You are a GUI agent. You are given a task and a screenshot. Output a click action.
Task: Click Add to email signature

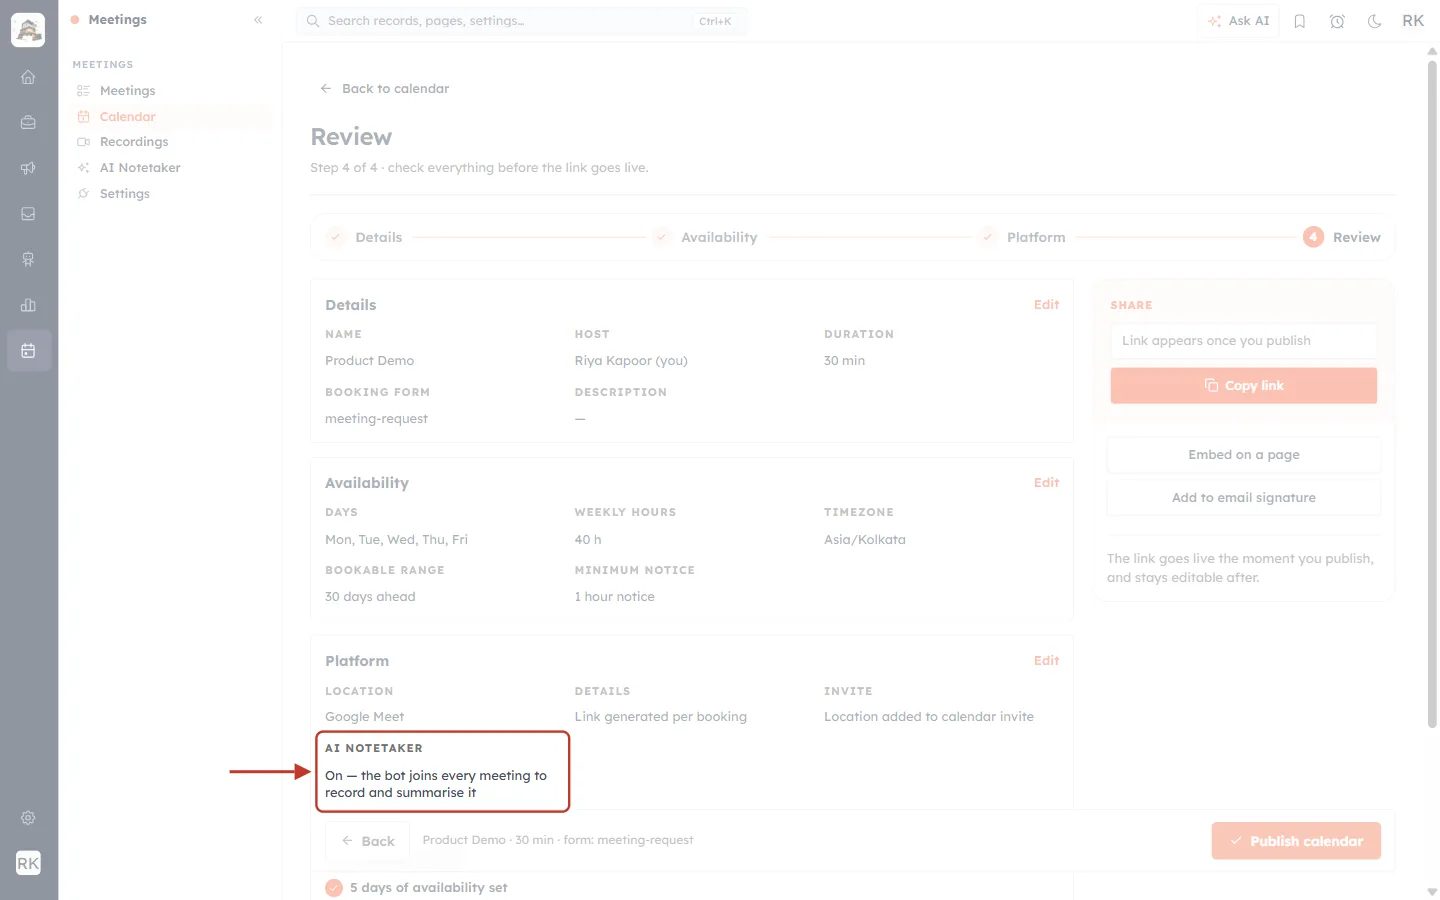pyautogui.click(x=1243, y=498)
